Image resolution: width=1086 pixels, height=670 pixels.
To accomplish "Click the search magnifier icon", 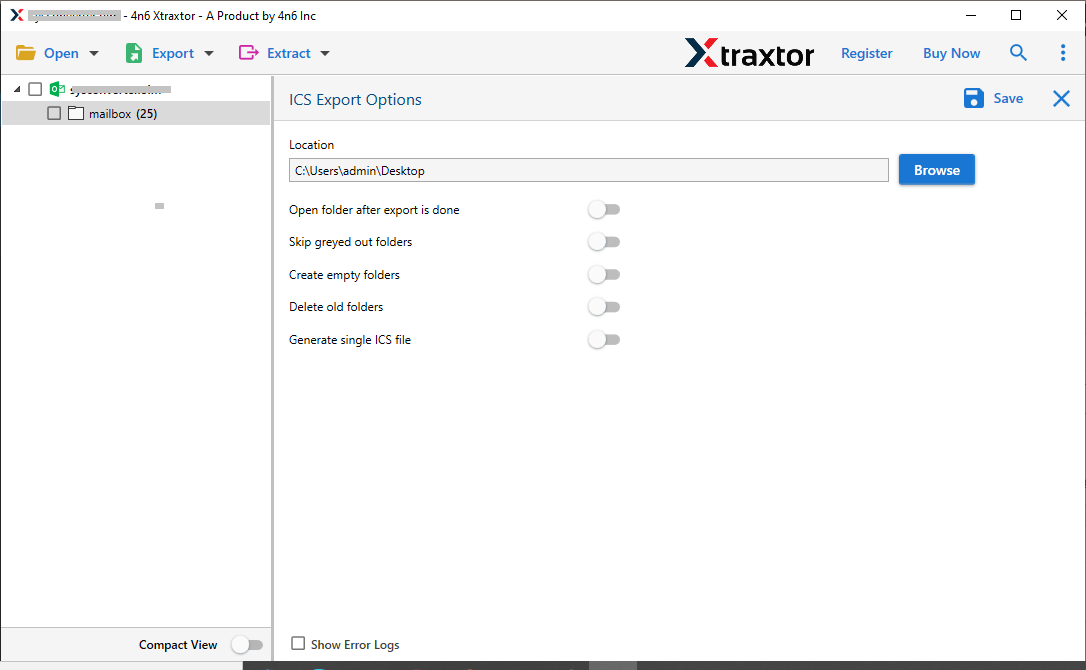I will (1017, 53).
